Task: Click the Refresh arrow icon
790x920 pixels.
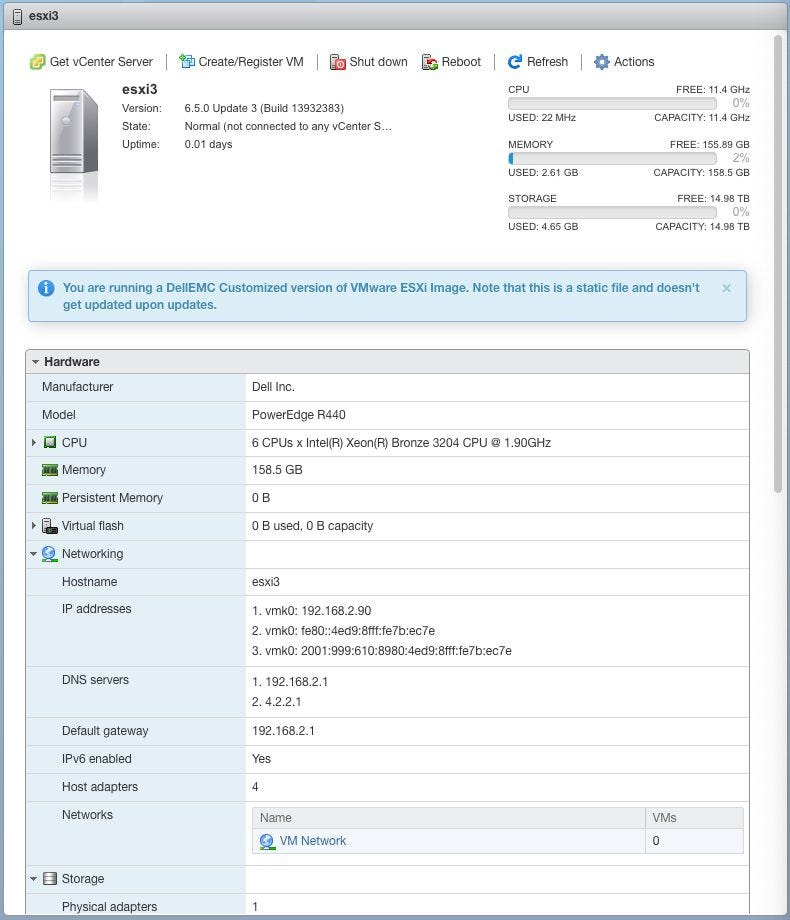Action: pyautogui.click(x=515, y=62)
